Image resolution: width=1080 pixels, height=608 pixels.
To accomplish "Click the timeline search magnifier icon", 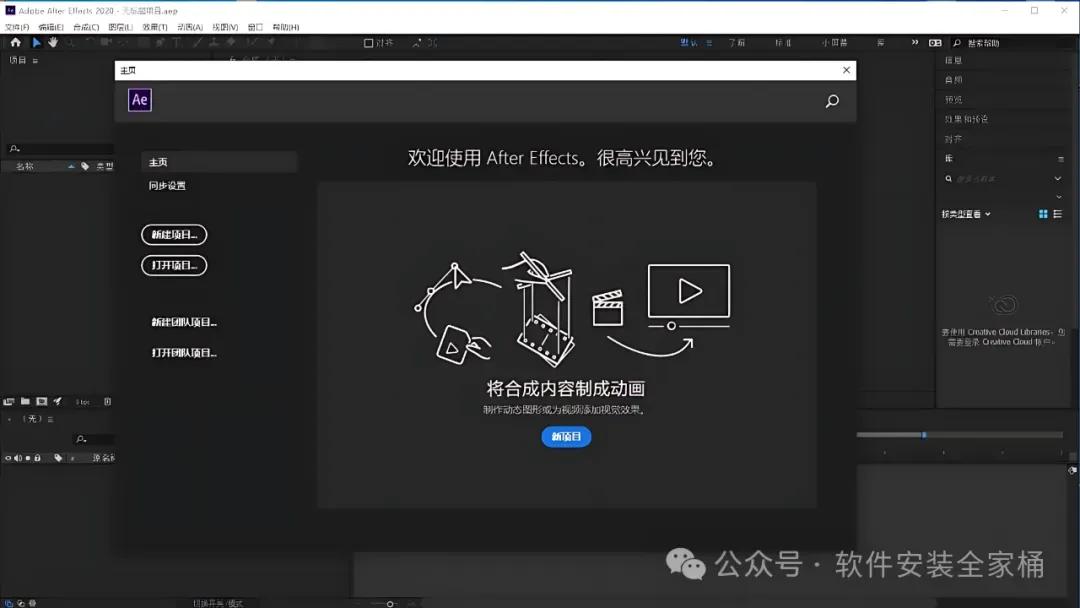I will 81,439.
